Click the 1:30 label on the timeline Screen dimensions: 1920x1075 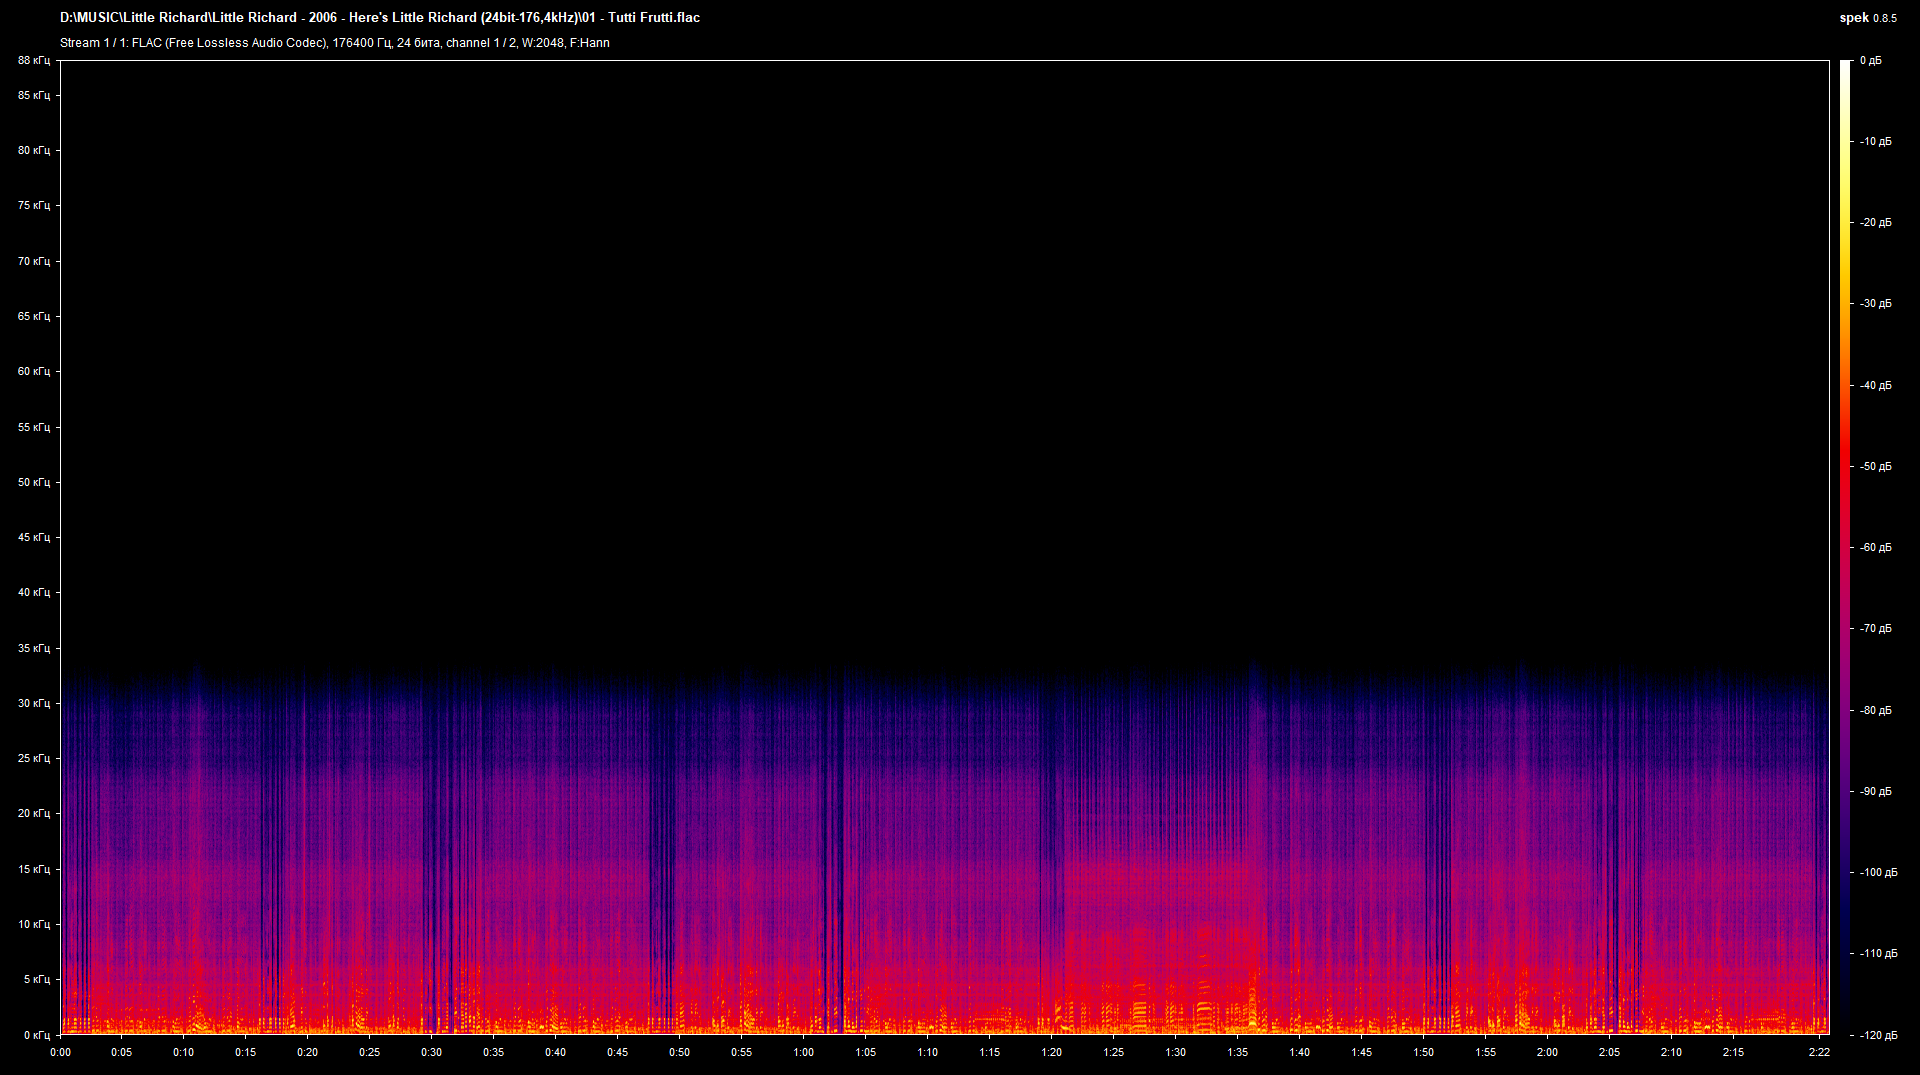pos(1176,1052)
